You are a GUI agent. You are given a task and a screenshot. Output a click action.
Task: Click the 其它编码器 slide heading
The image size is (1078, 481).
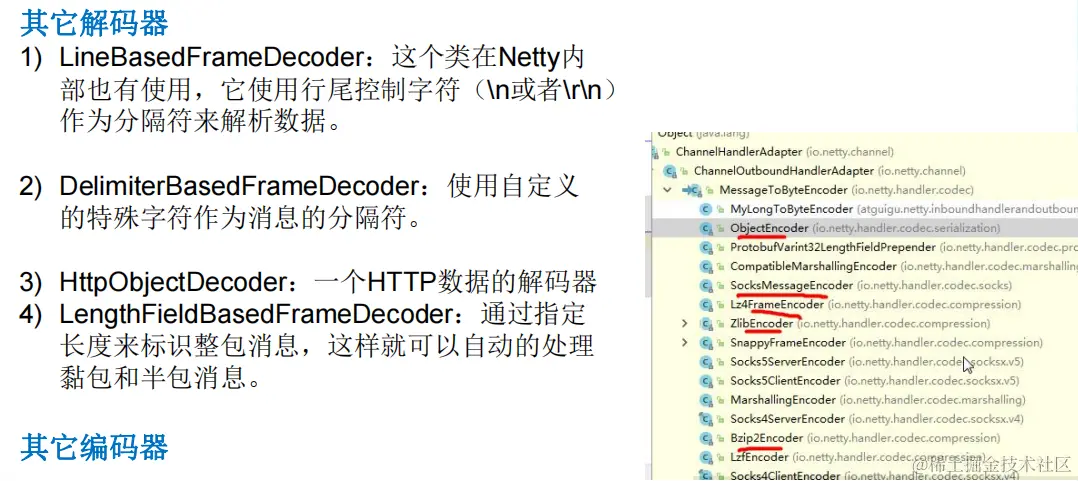click(94, 448)
